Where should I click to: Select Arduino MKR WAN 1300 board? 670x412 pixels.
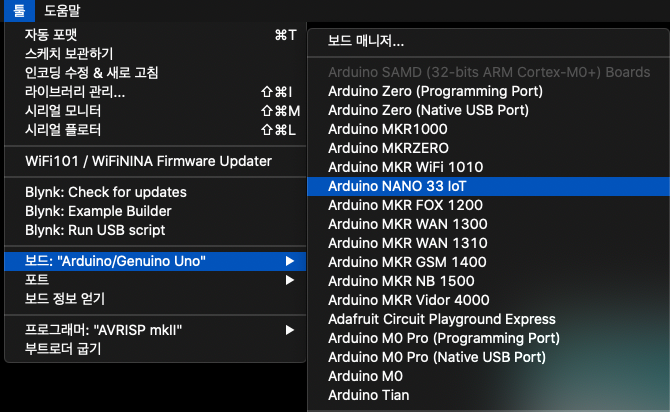pyautogui.click(x=488, y=224)
